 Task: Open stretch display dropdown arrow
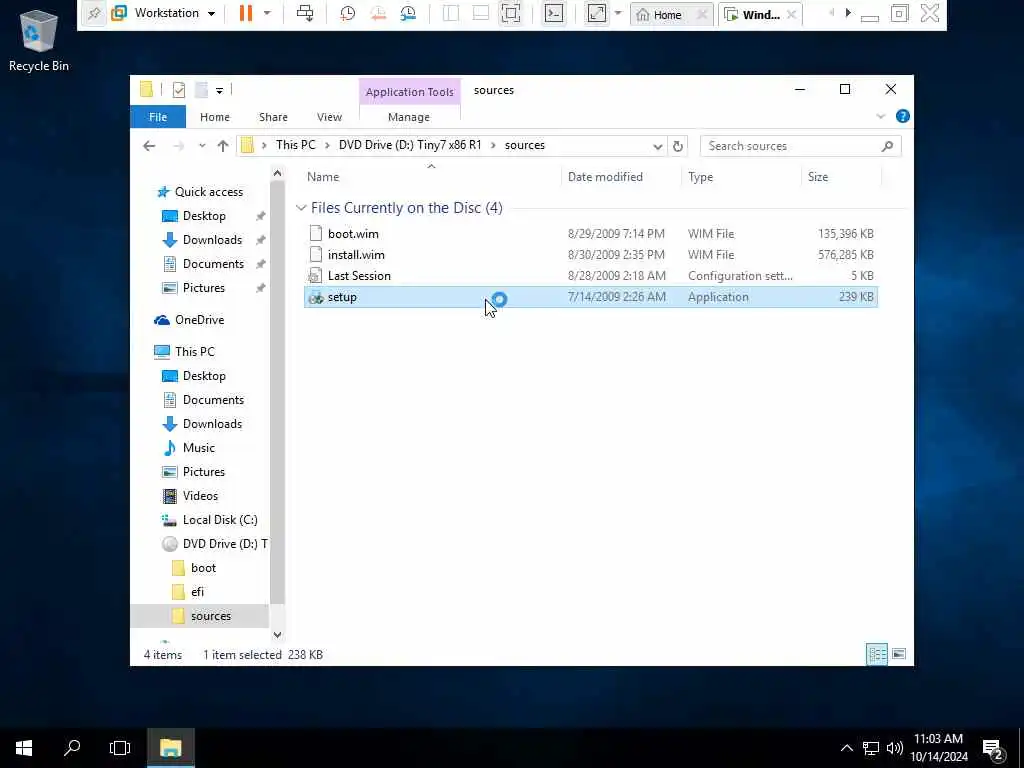(x=618, y=13)
